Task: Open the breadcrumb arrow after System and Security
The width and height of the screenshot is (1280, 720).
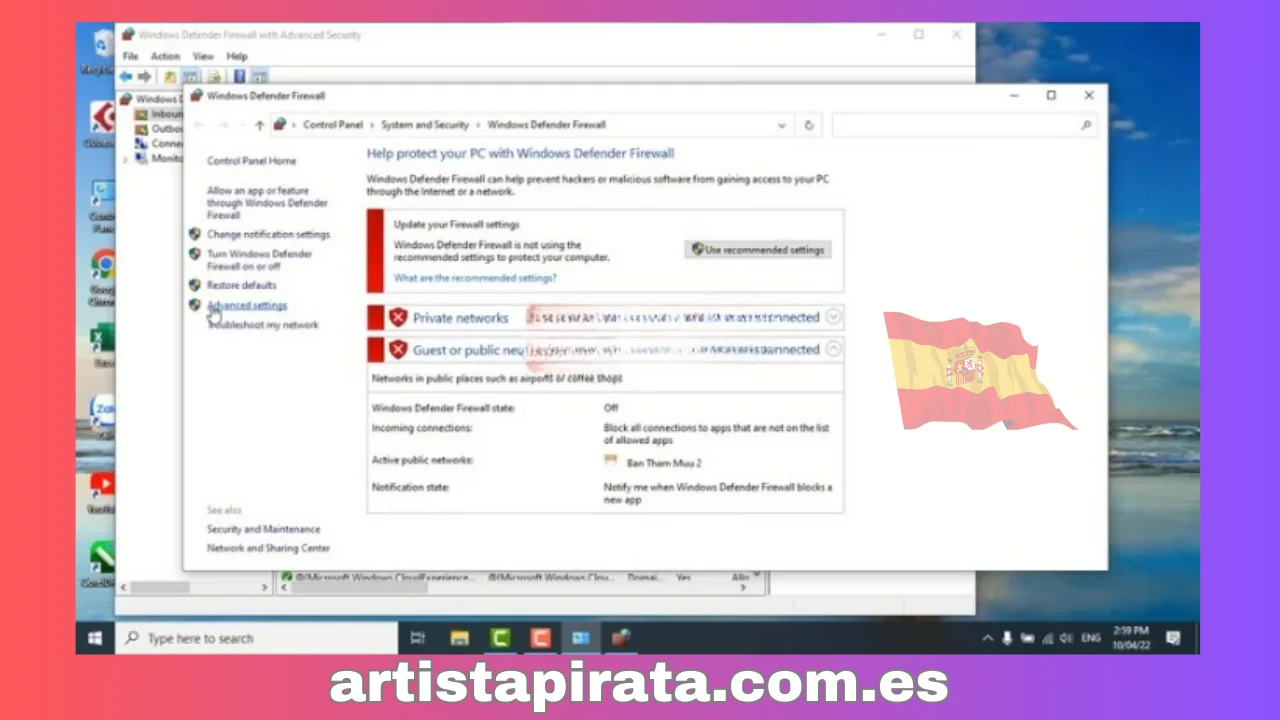Action: click(x=478, y=125)
